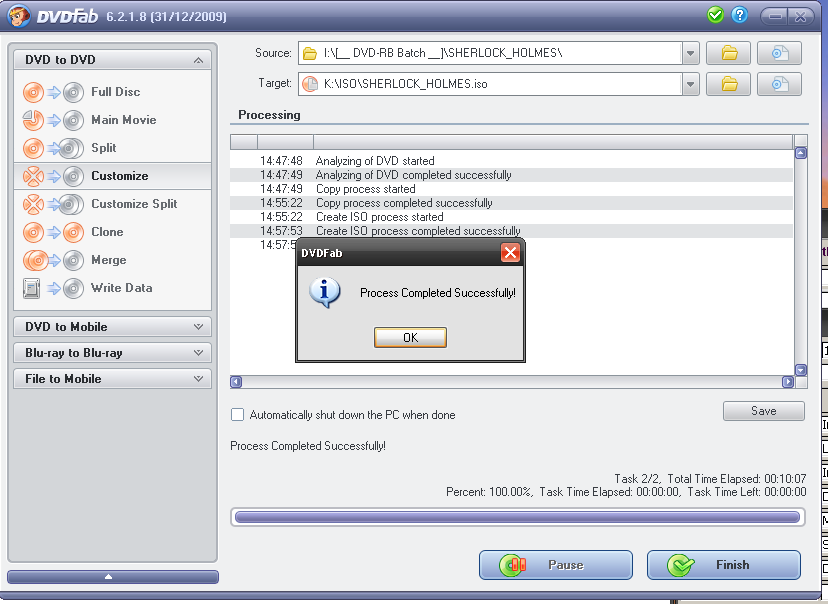Open help via the blue question mark
Image resolution: width=828 pixels, height=604 pixels.
pyautogui.click(x=740, y=15)
